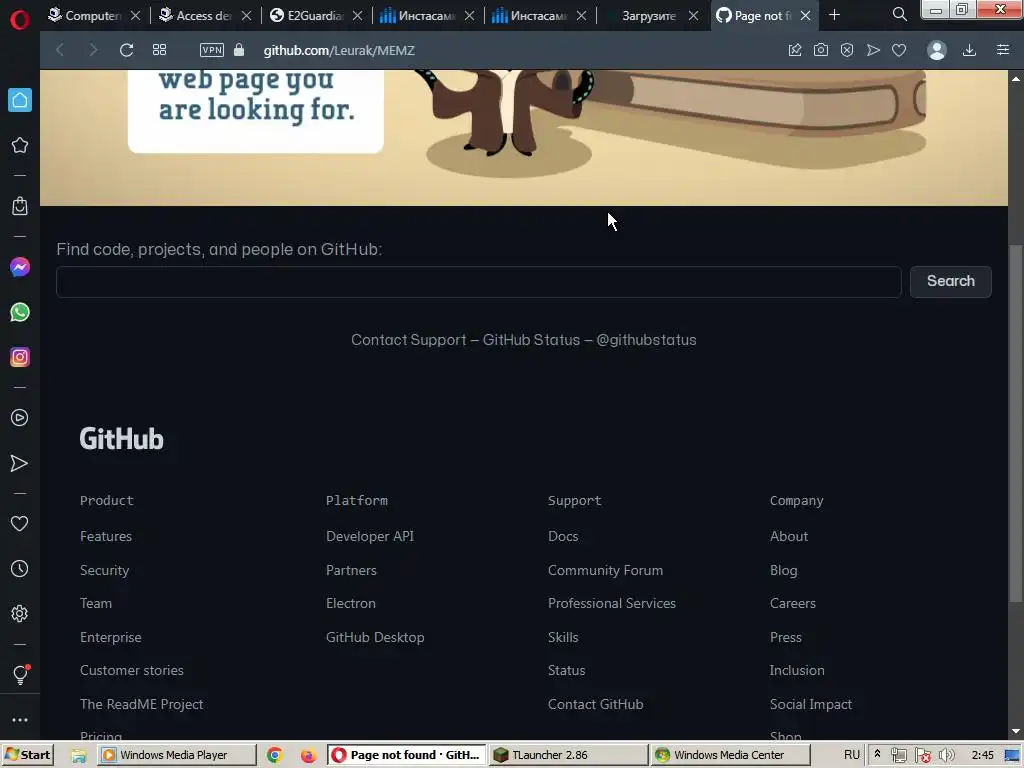This screenshot has height=768, width=1024.
Task: Open Messenger in the sidebar
Action: 20,267
